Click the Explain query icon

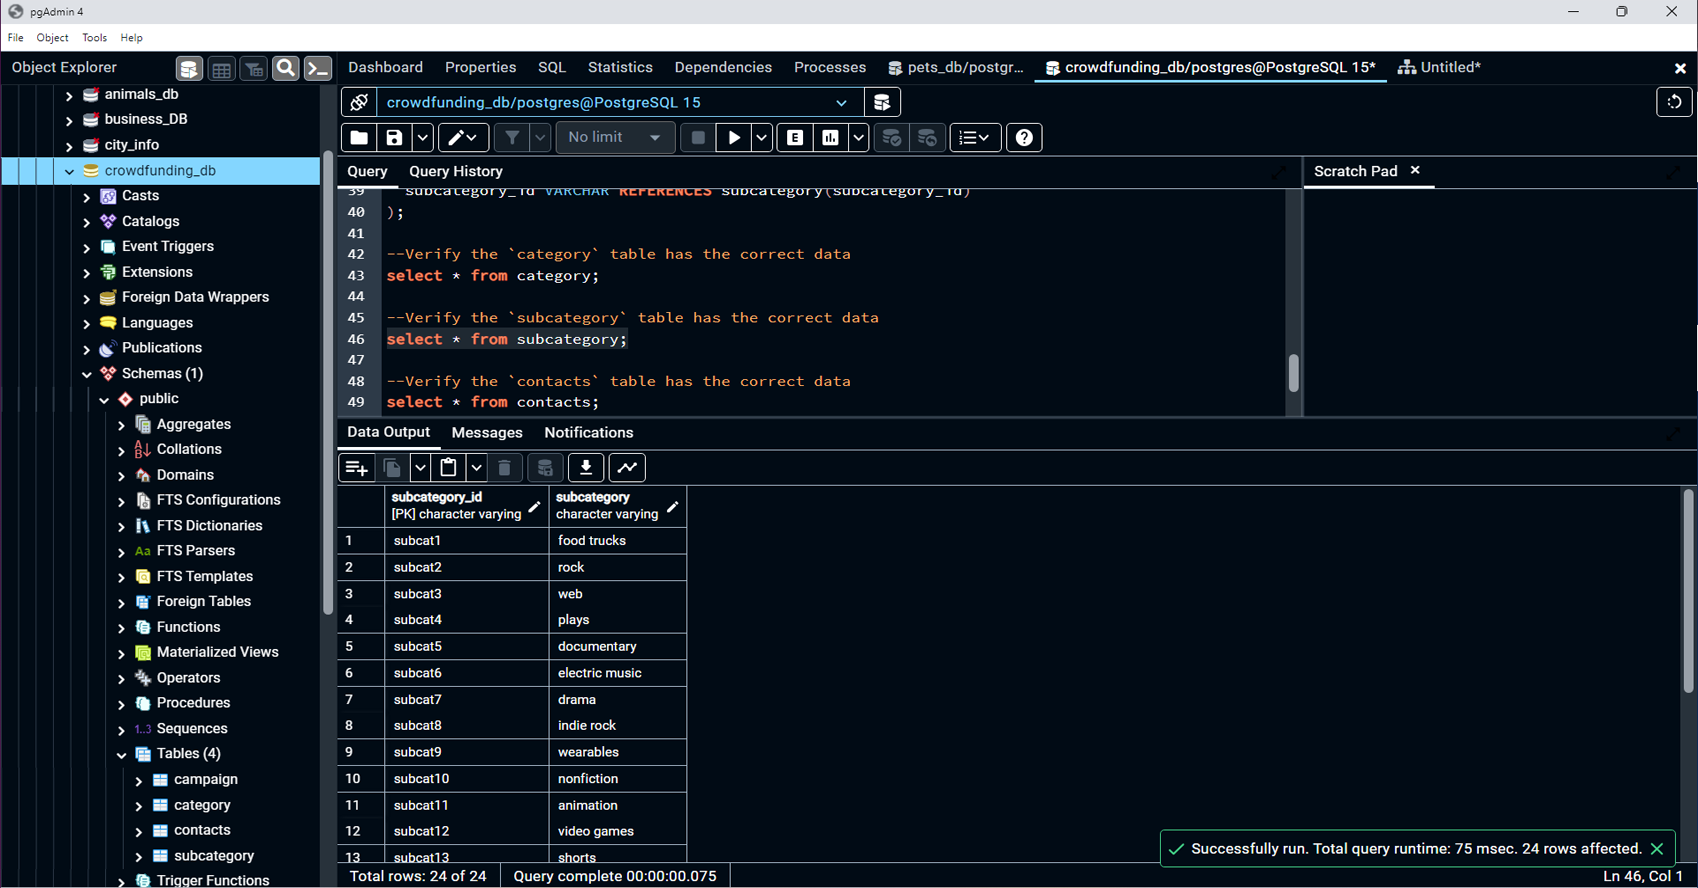tap(795, 138)
